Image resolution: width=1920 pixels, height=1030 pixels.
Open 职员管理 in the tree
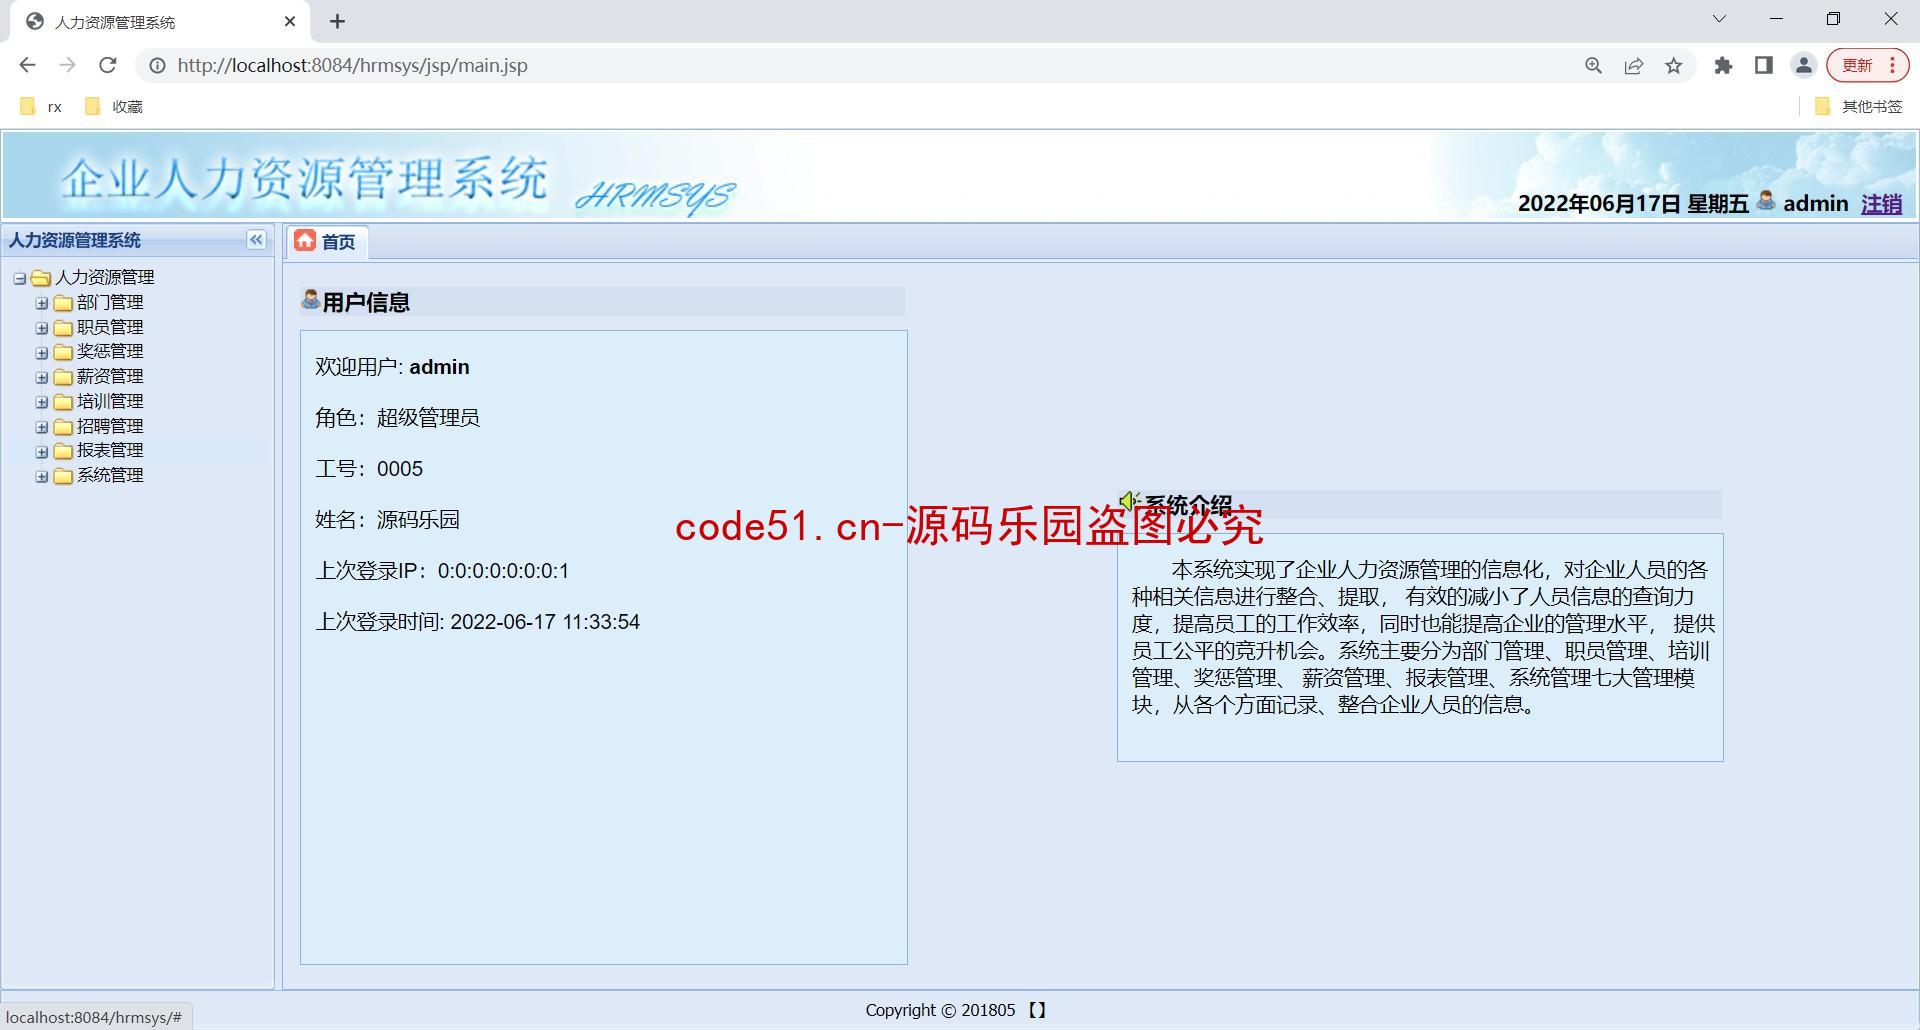click(110, 328)
